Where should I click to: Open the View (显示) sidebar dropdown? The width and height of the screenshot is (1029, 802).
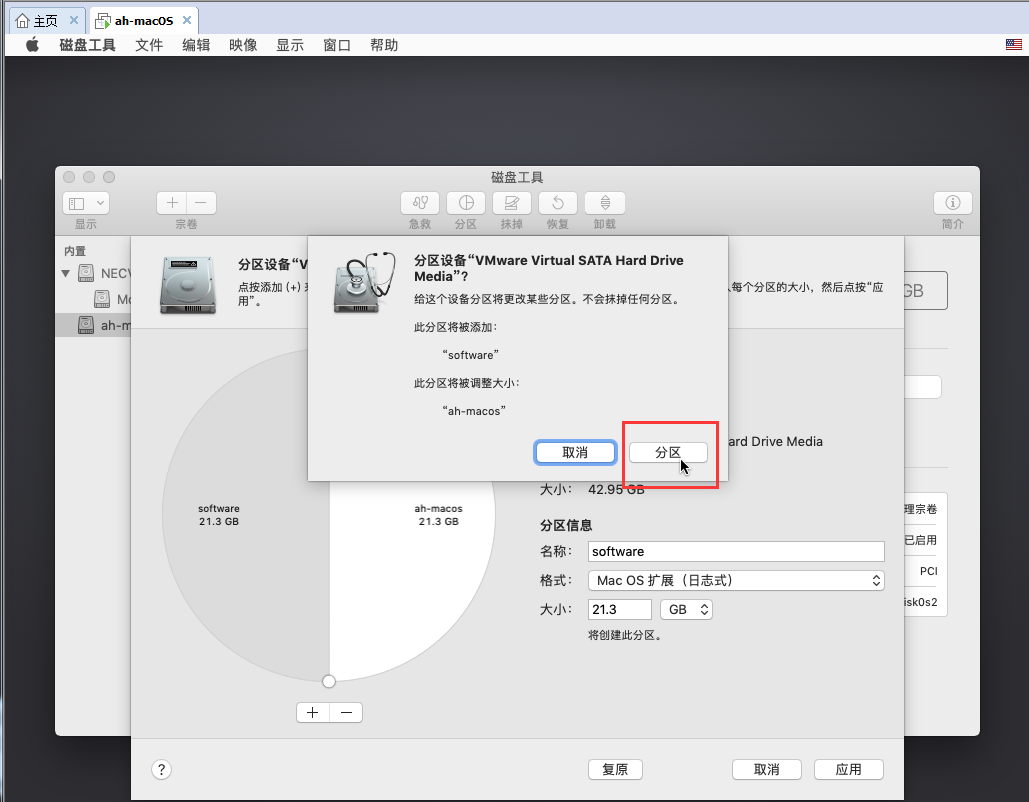[x=86, y=203]
